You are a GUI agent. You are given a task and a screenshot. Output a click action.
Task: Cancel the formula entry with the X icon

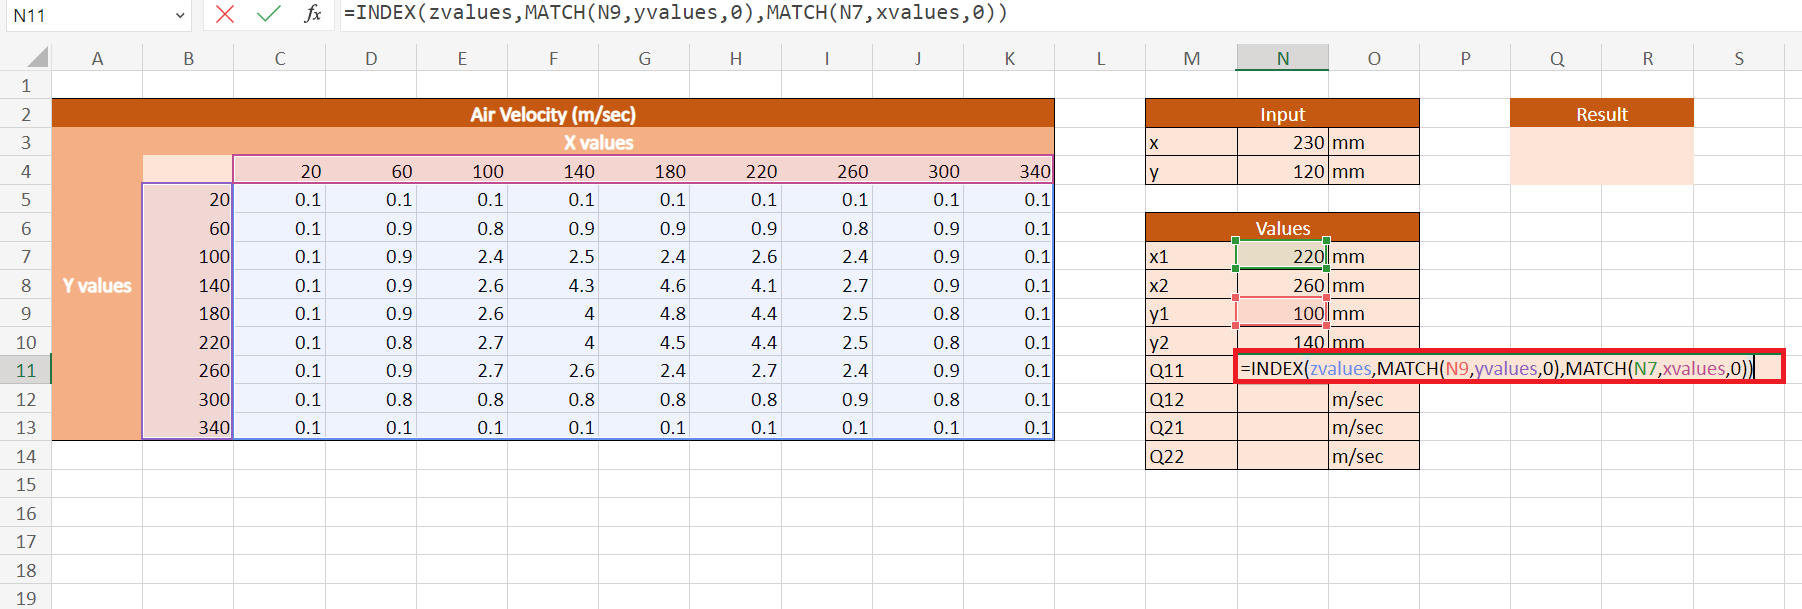225,14
